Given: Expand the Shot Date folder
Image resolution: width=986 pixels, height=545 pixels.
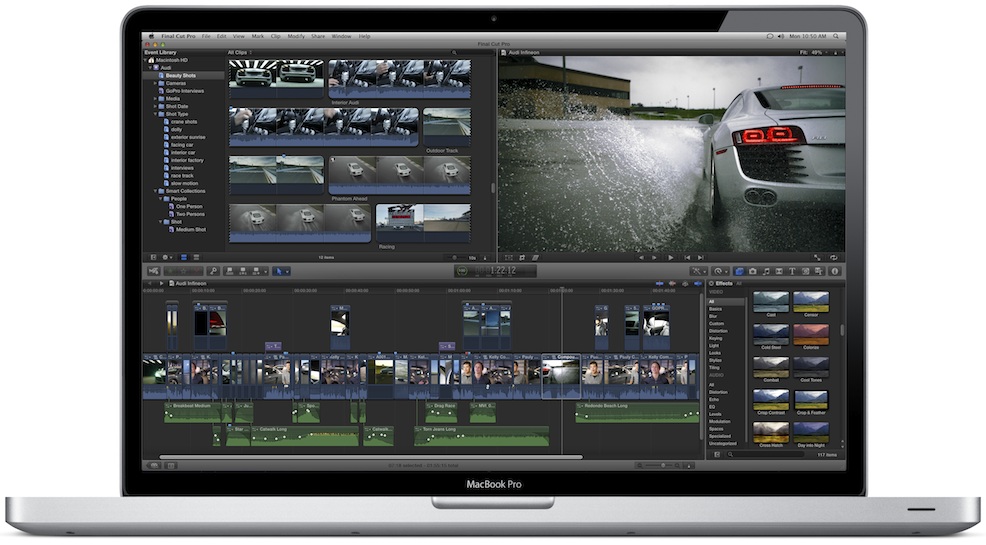Looking at the screenshot, I should pyautogui.click(x=155, y=106).
